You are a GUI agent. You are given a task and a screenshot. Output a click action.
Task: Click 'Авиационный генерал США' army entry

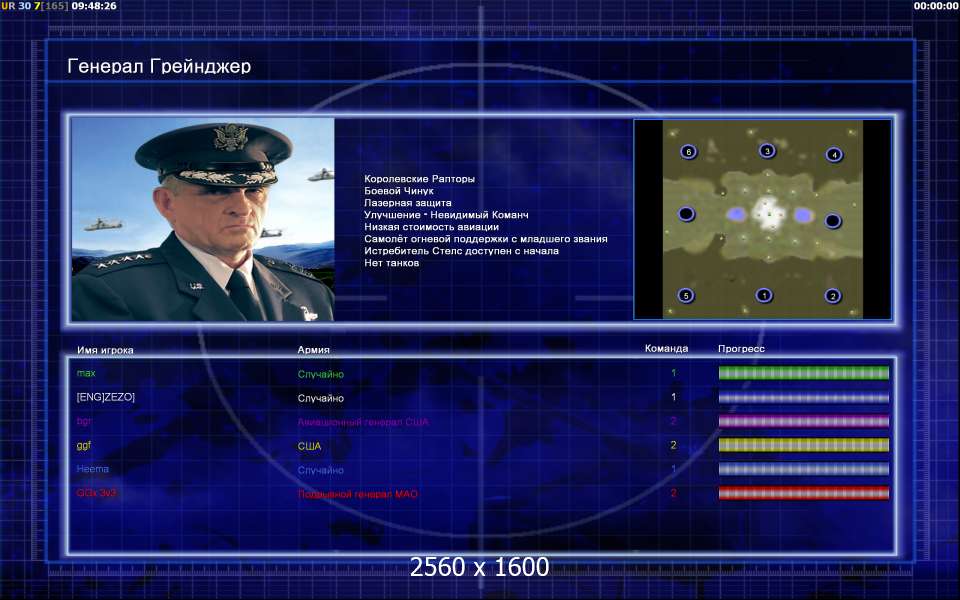click(363, 422)
